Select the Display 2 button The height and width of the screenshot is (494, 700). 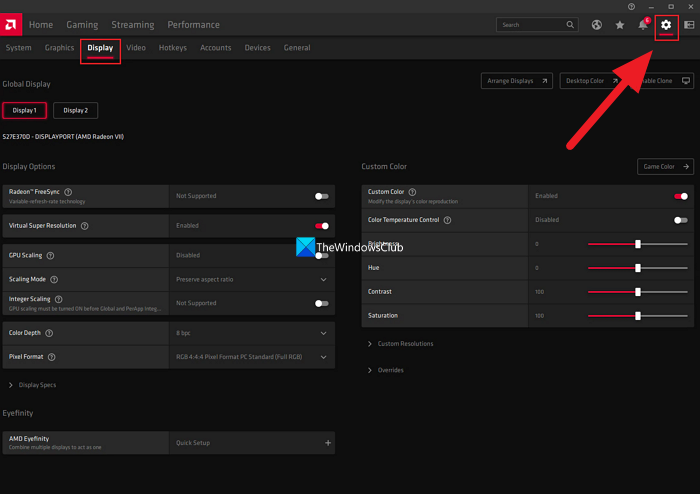coord(75,110)
